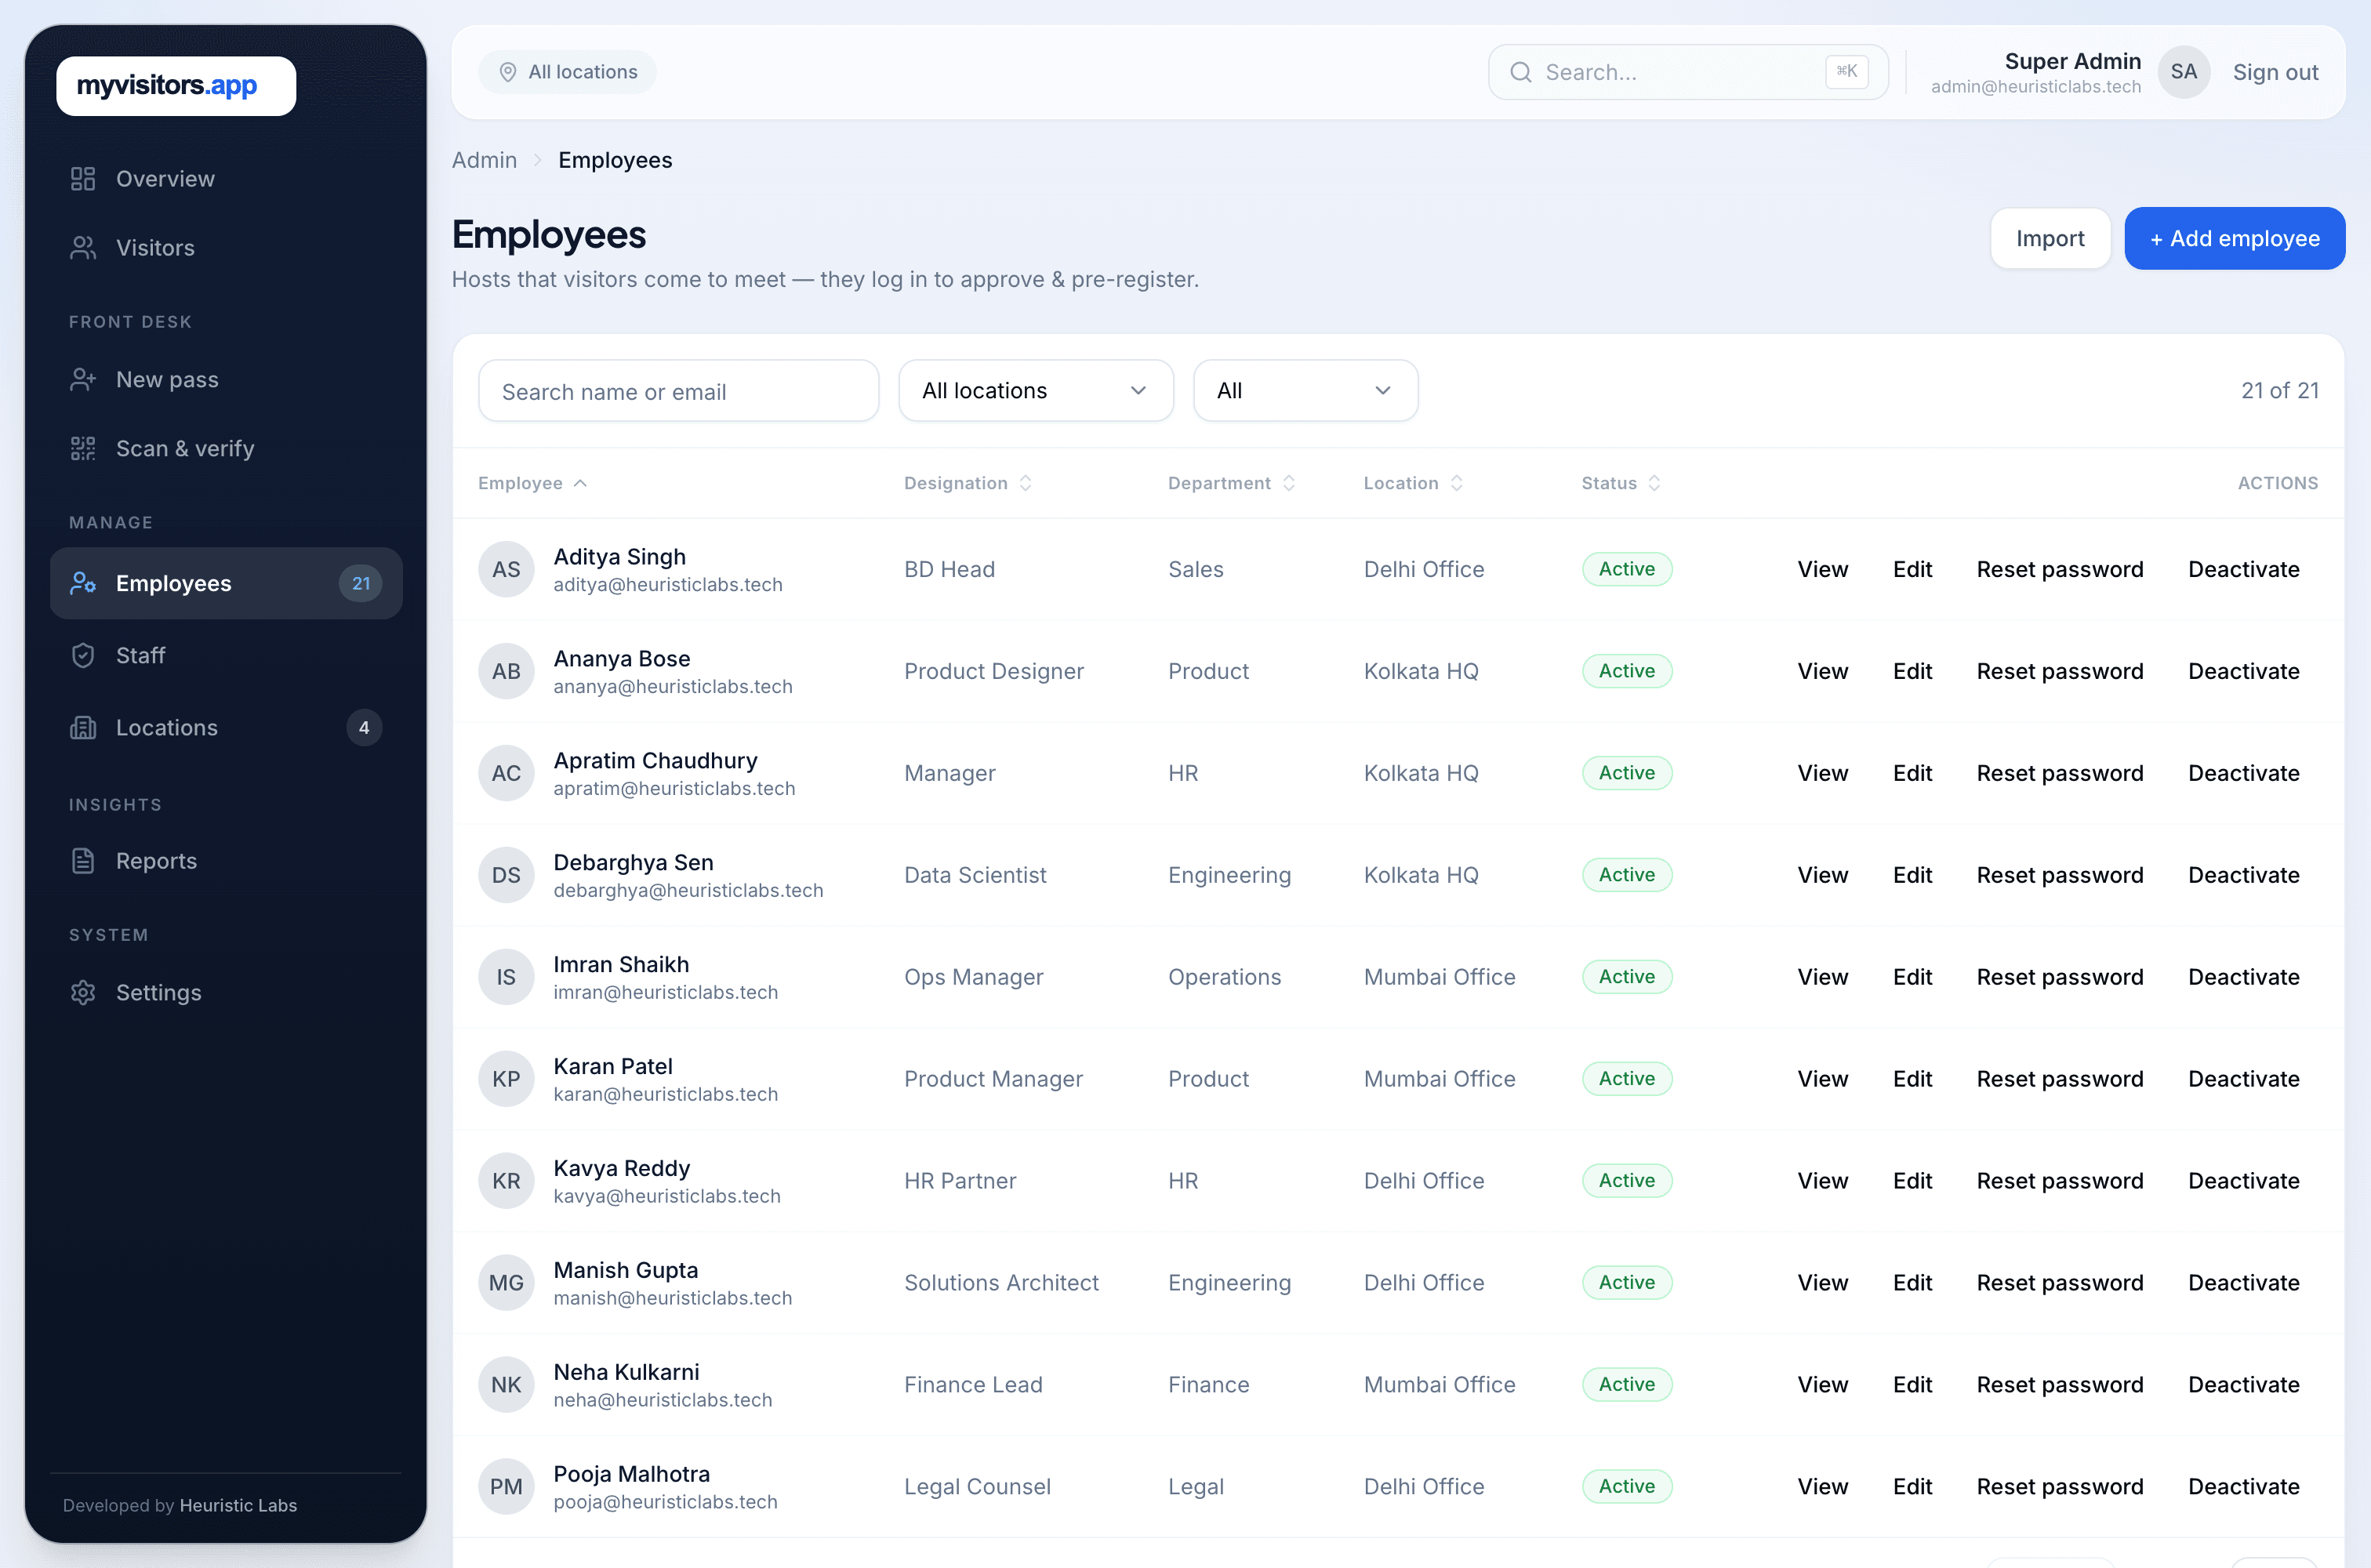Open the Reports page
Viewport: 2371px width, 1568px height.
pyautogui.click(x=226, y=861)
